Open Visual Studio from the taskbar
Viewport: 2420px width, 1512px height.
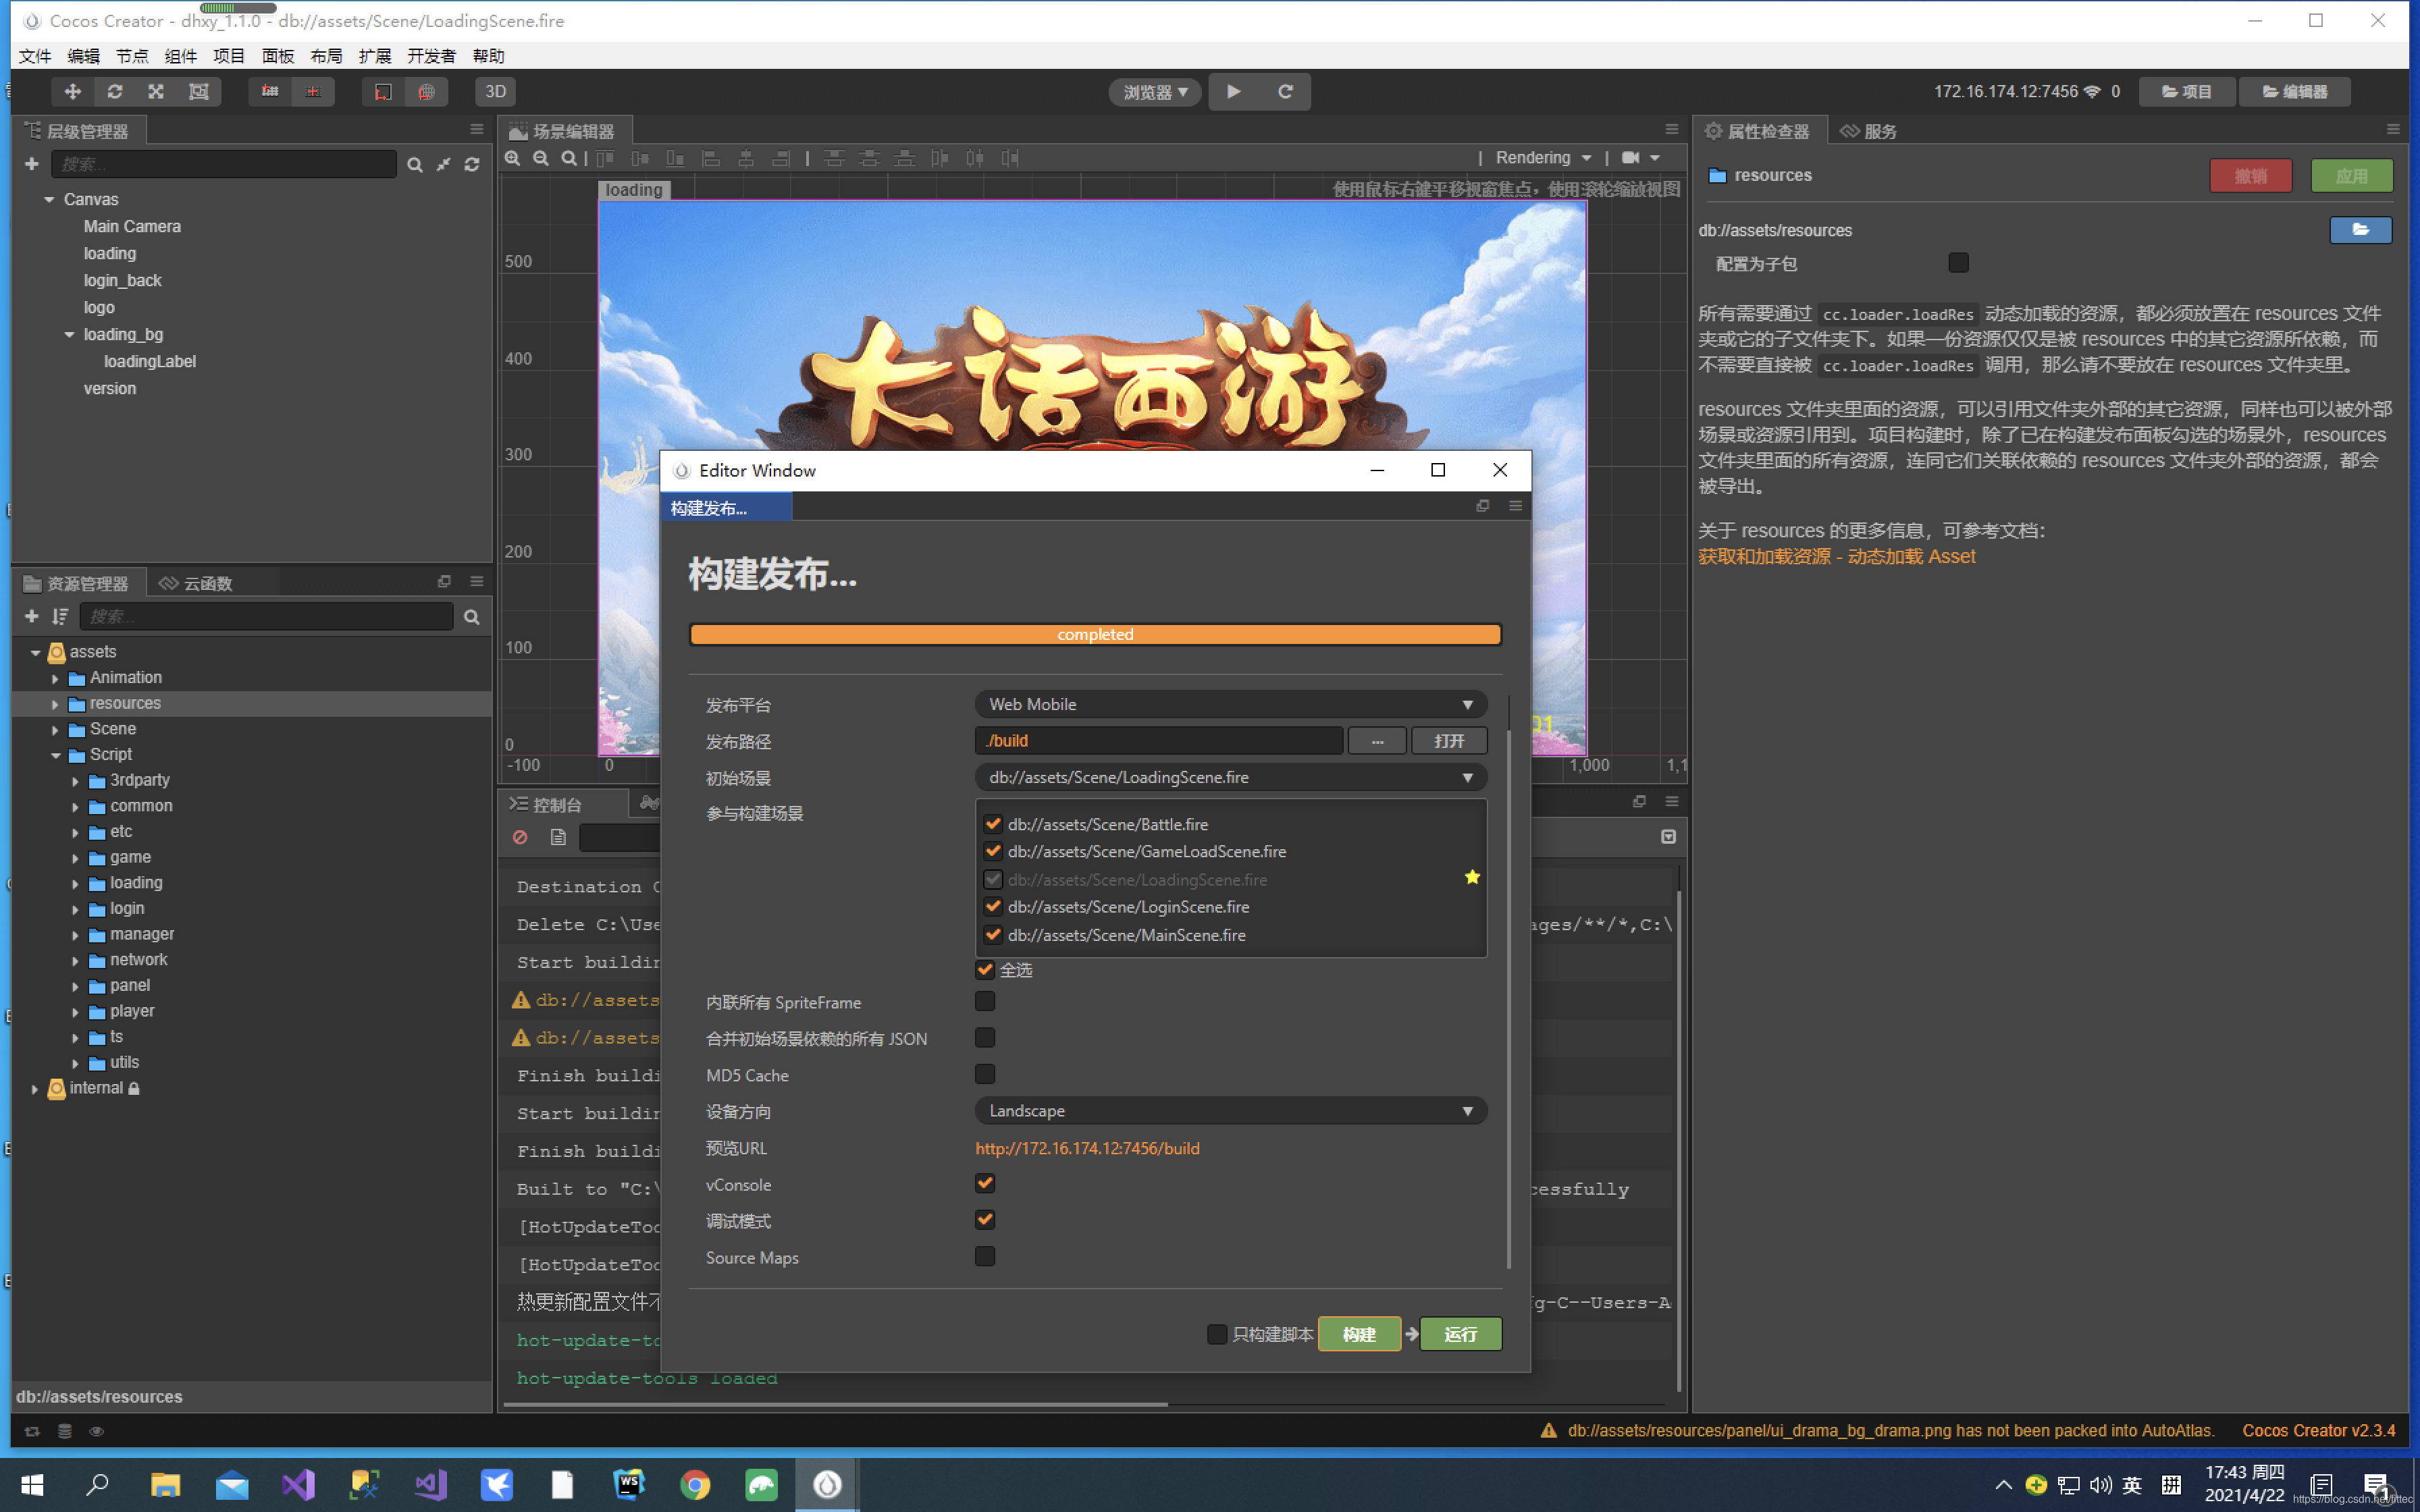point(298,1485)
